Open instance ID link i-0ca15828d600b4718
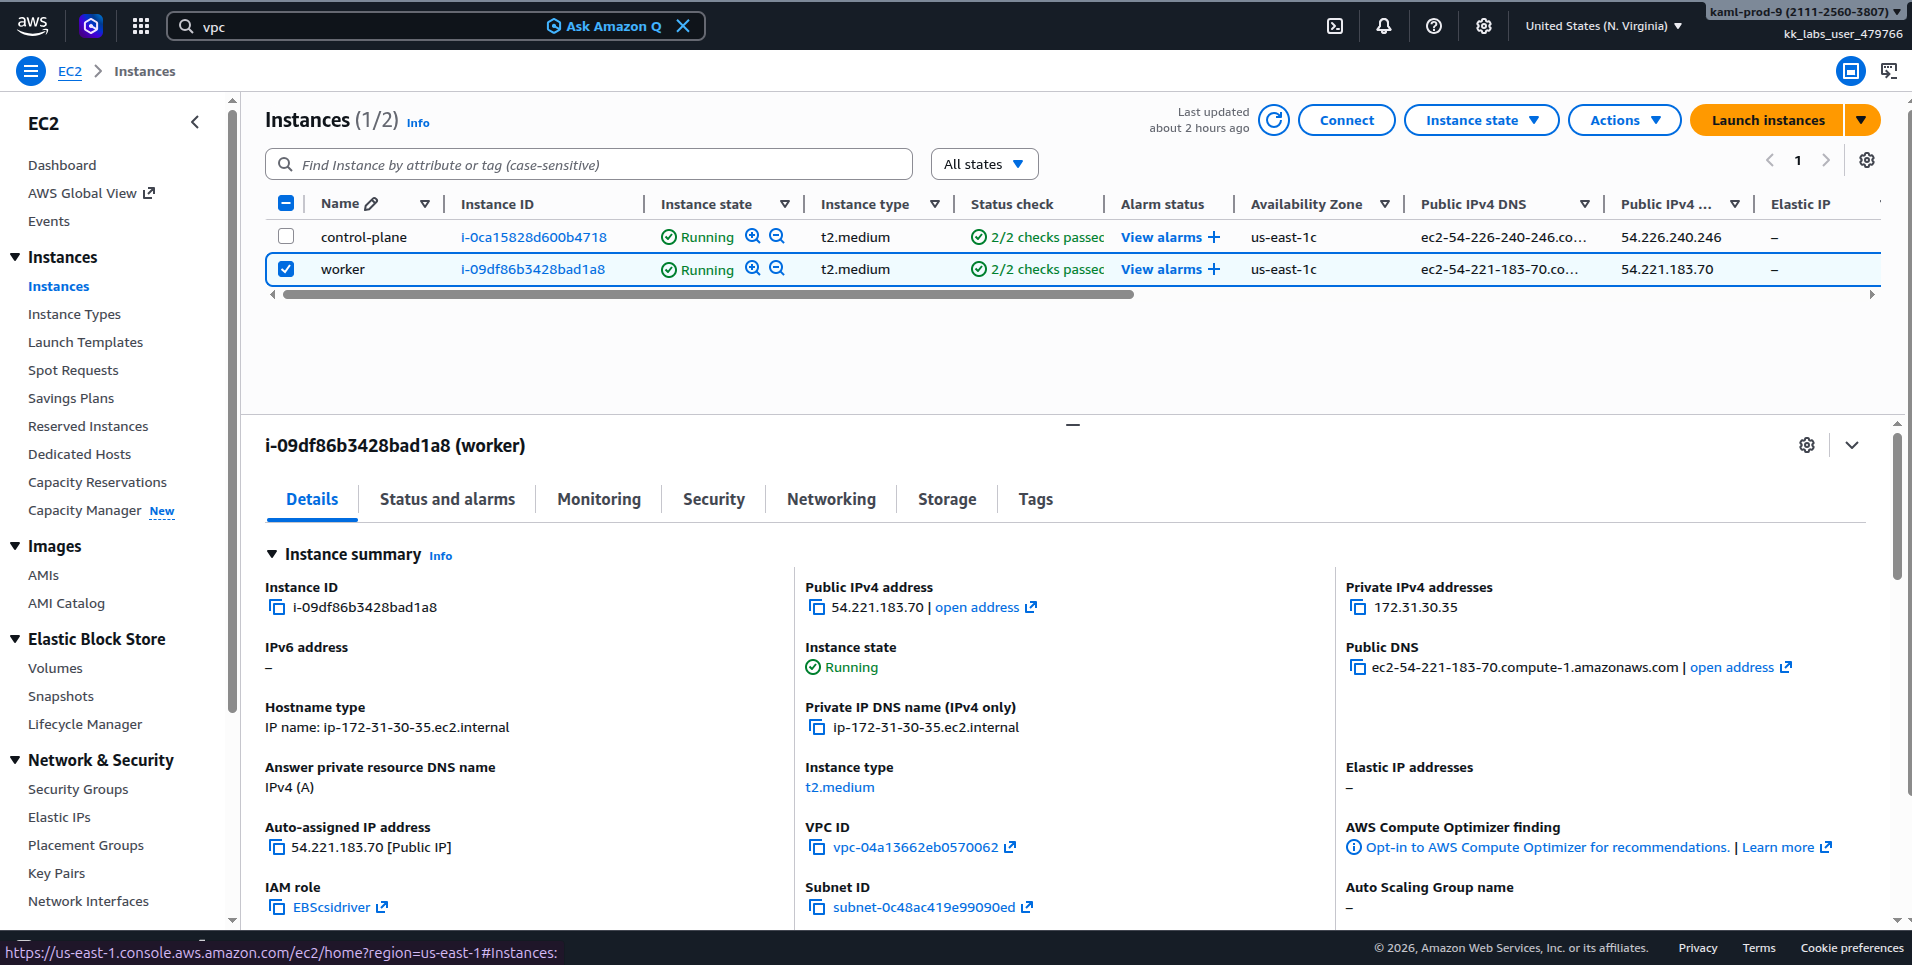The image size is (1912, 965). point(534,237)
